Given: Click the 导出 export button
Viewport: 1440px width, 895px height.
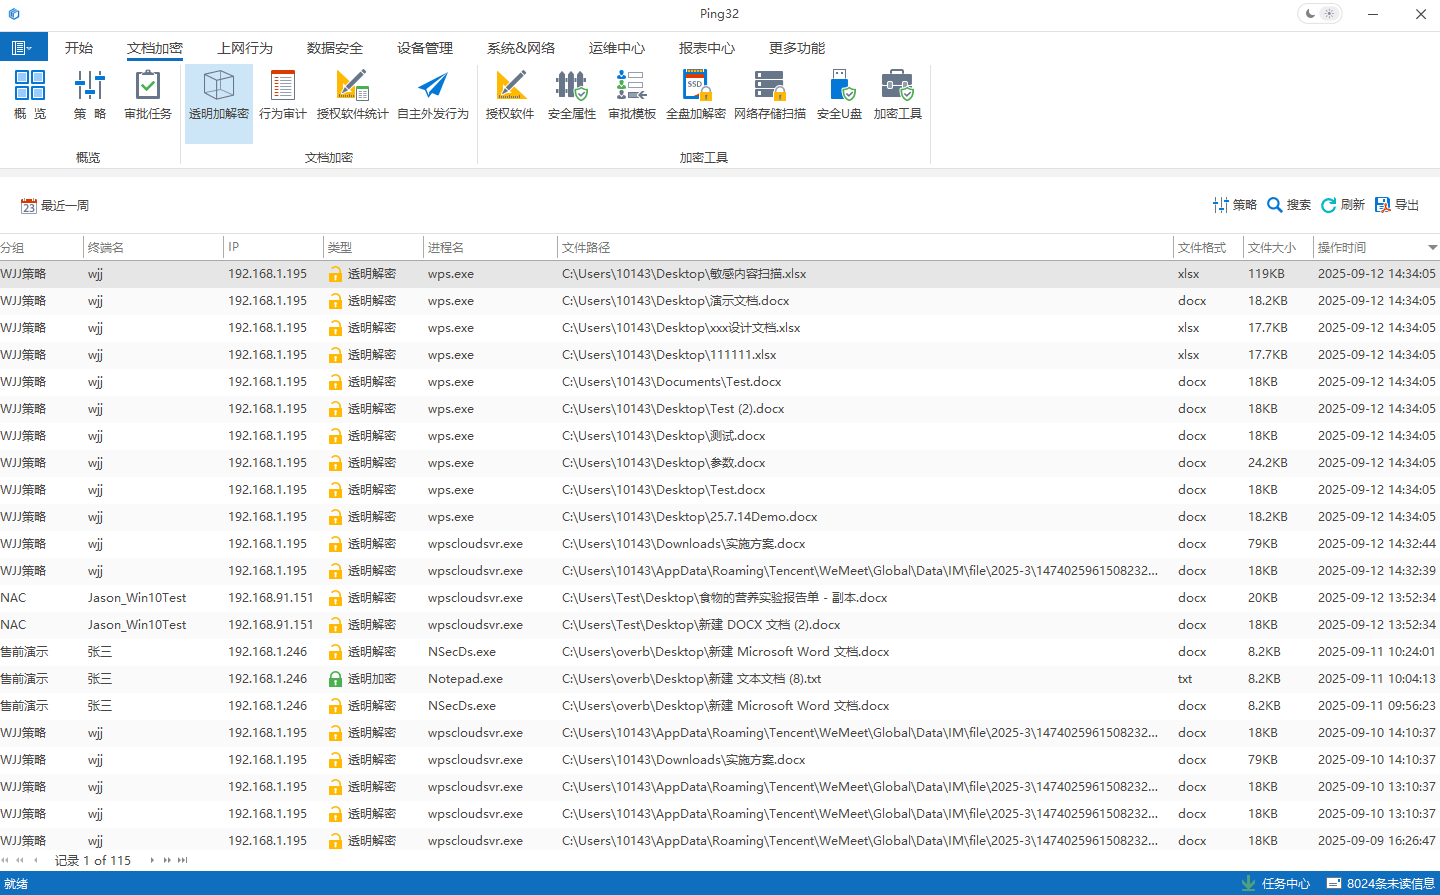Looking at the screenshot, I should click(x=1397, y=205).
